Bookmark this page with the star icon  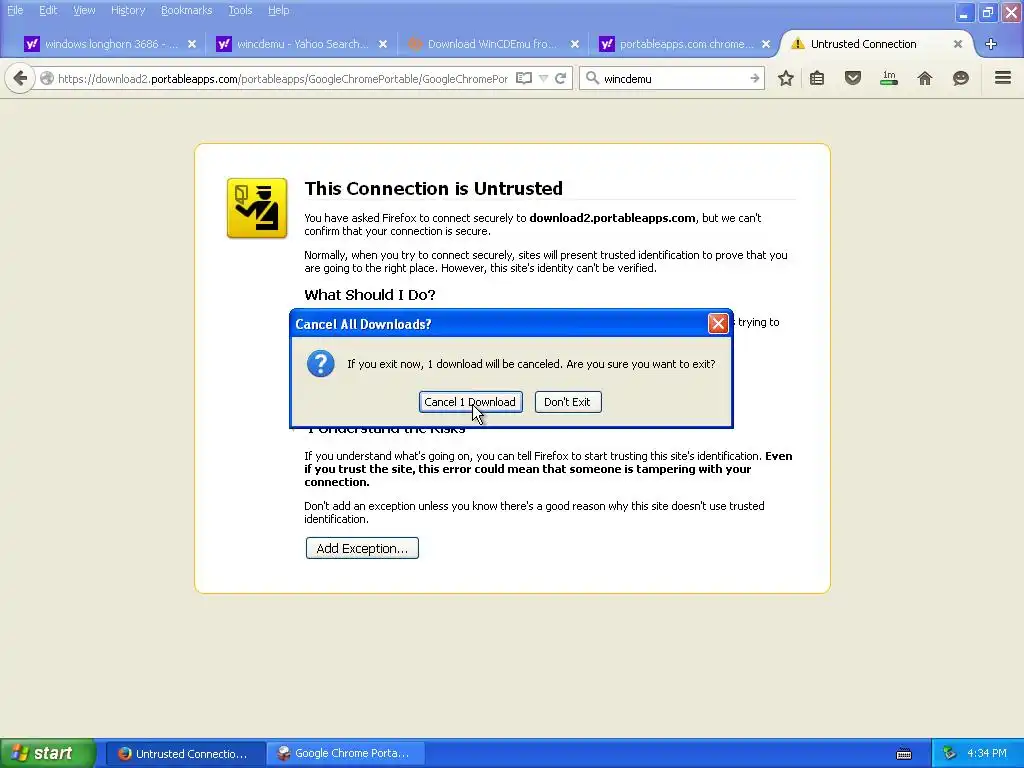(786, 78)
